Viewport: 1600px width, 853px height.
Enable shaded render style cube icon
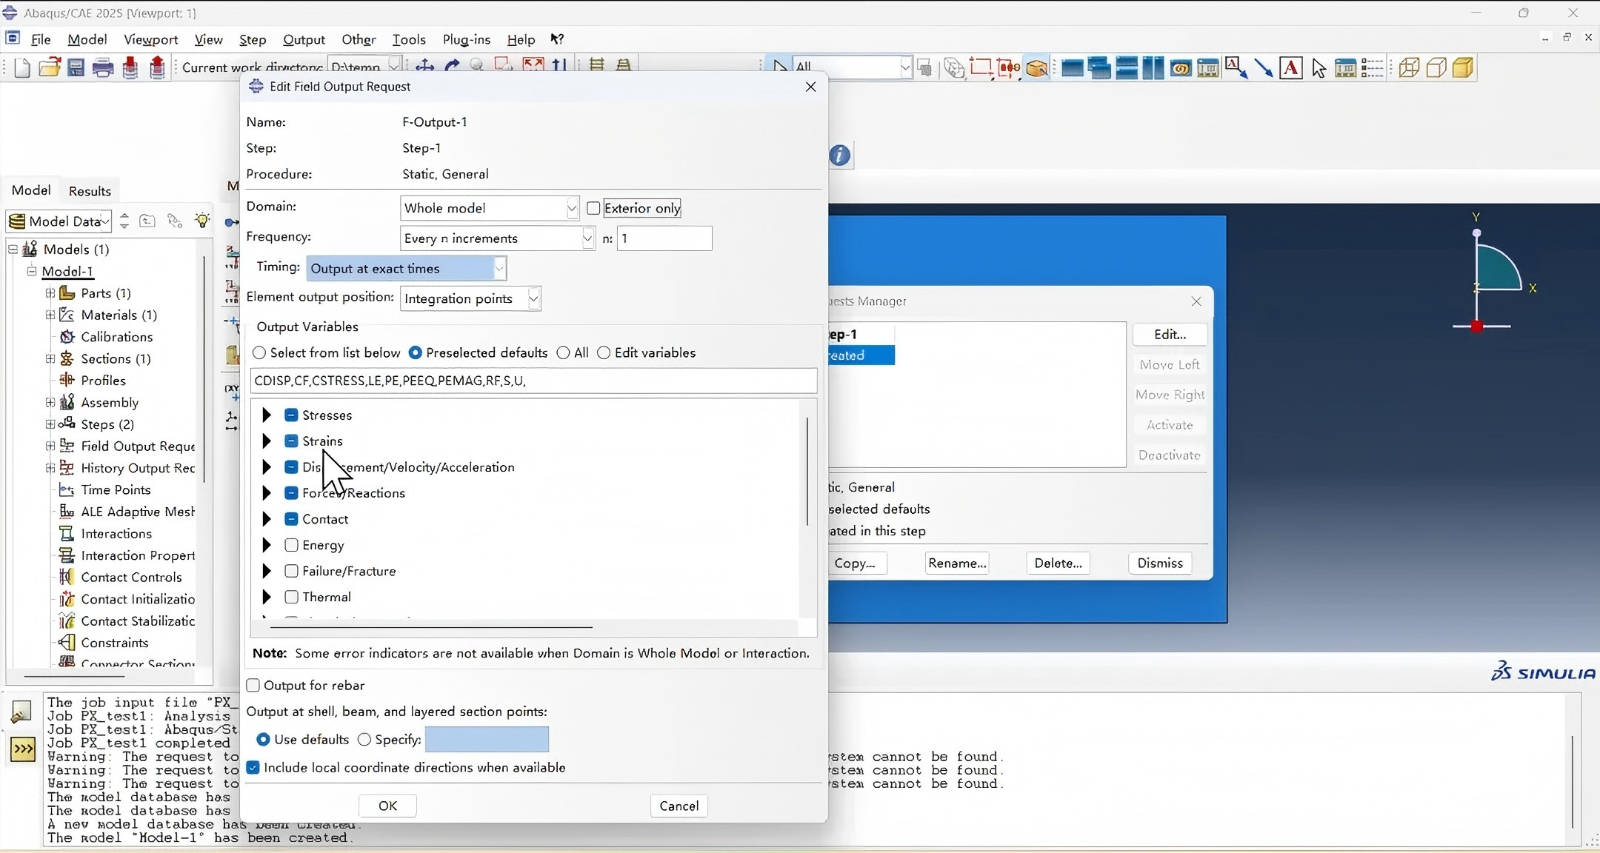click(x=1464, y=68)
